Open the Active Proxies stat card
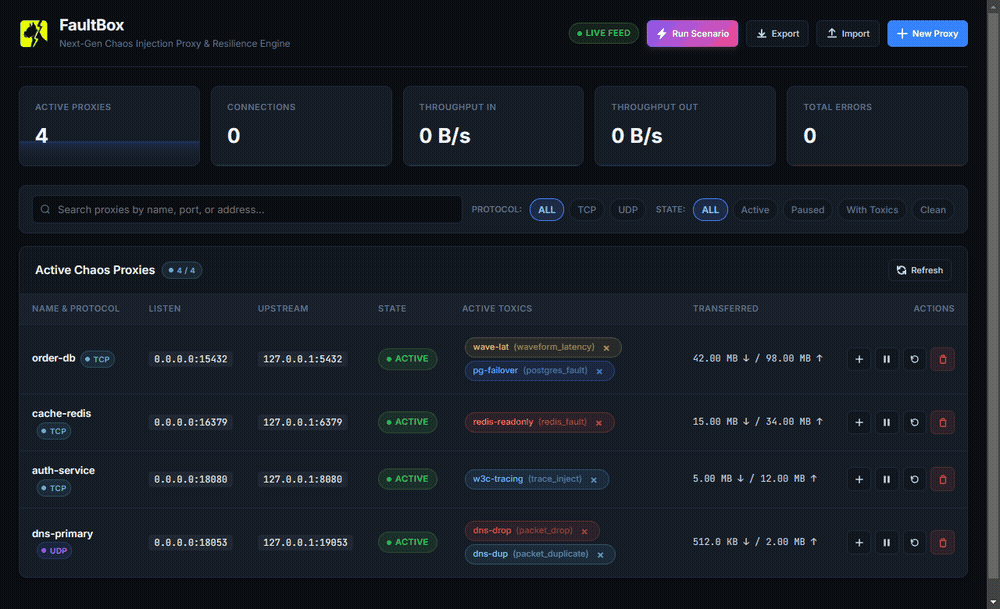This screenshot has width=1000, height=609. click(x=109, y=126)
